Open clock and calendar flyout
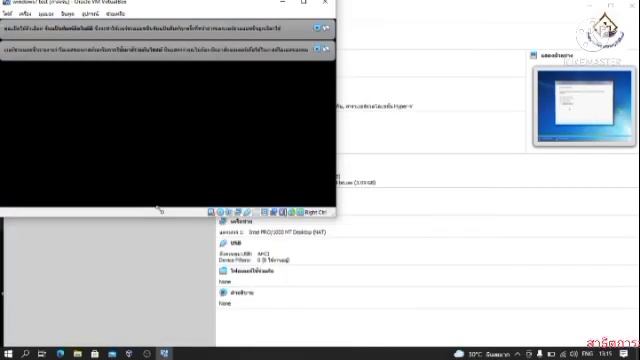Screen dimensions: 640x360 point(606,354)
